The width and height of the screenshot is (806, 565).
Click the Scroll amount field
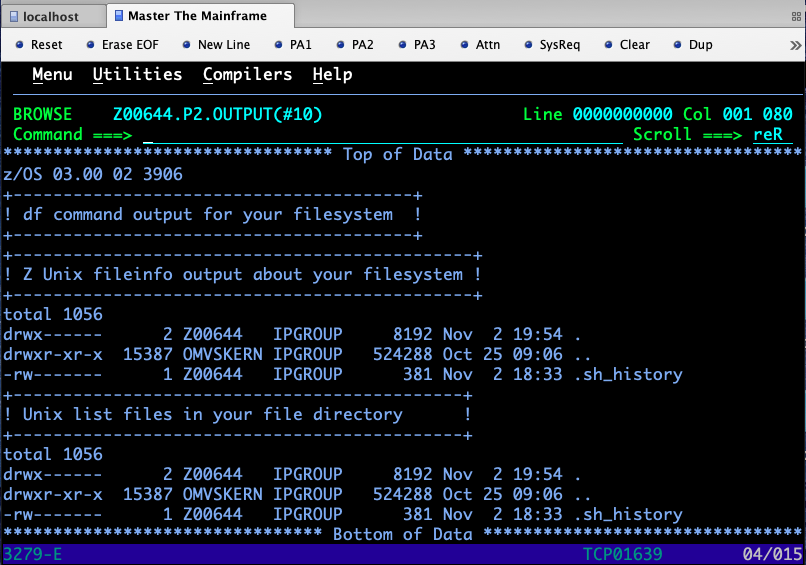point(773,135)
